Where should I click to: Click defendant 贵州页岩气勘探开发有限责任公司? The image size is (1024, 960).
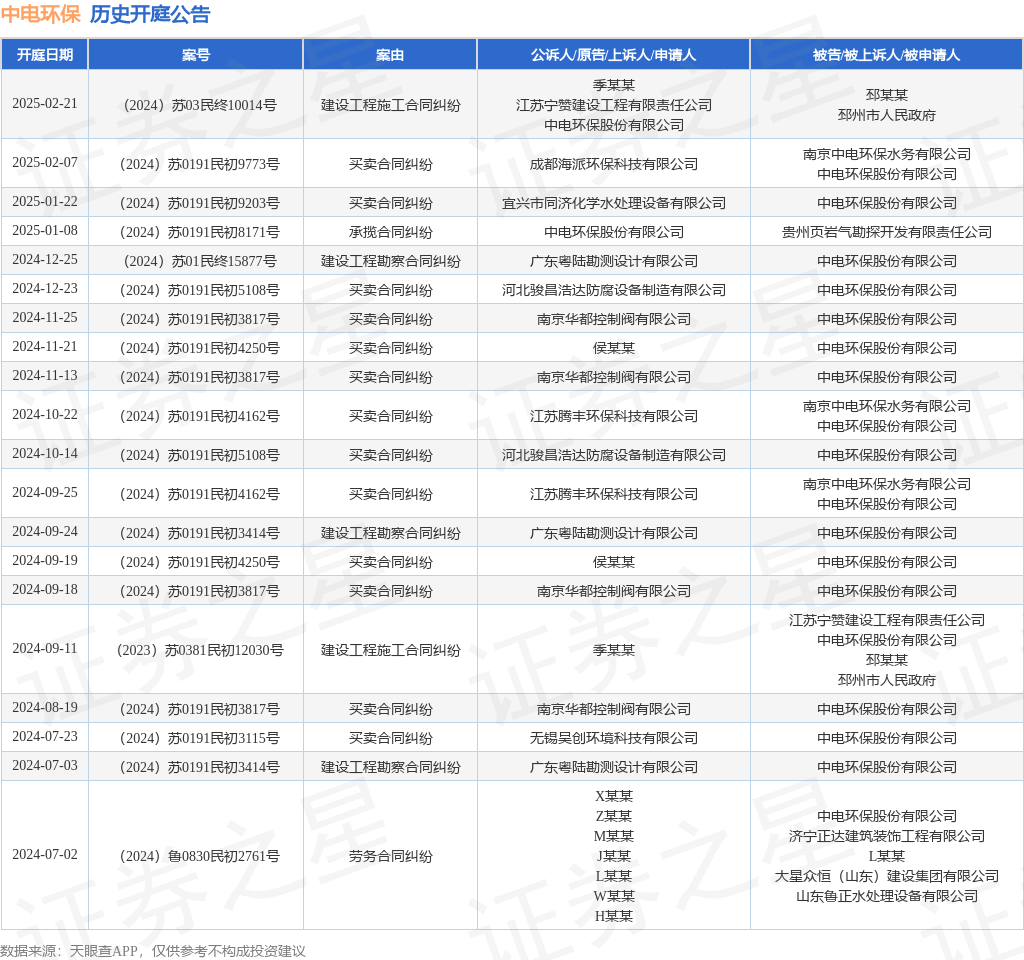coord(886,232)
